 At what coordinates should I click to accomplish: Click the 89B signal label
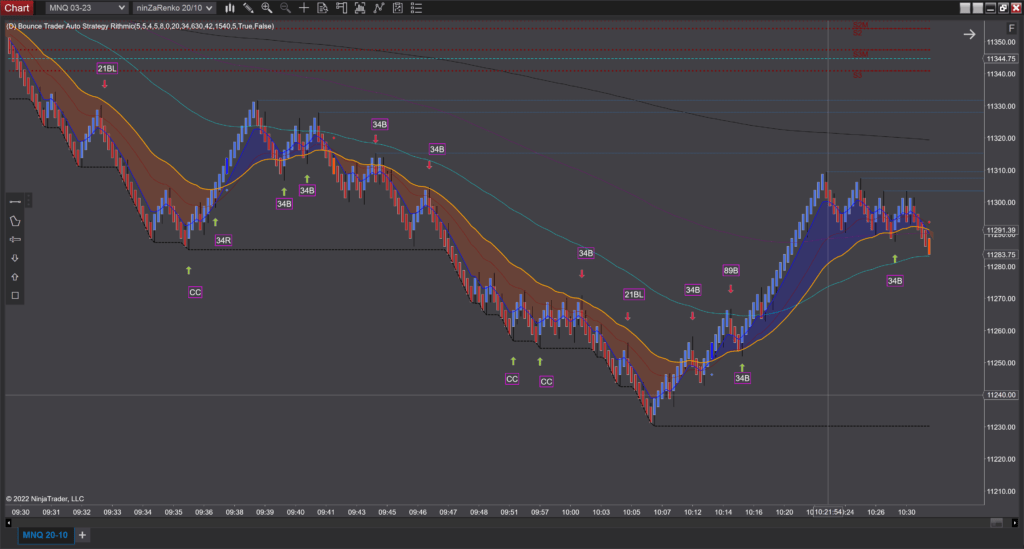coord(731,270)
